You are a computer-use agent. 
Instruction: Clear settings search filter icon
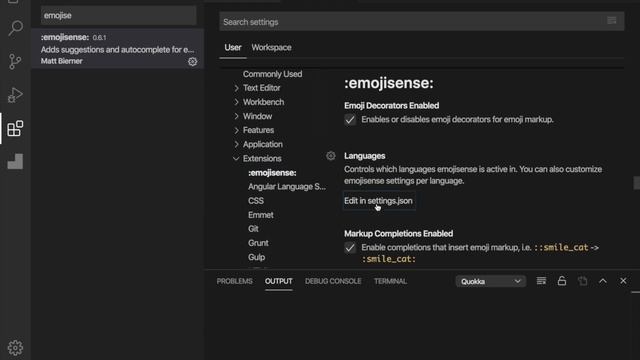[611, 20]
